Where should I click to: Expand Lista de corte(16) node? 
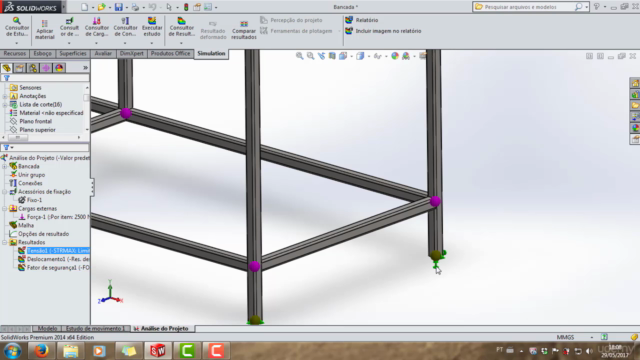[4, 105]
